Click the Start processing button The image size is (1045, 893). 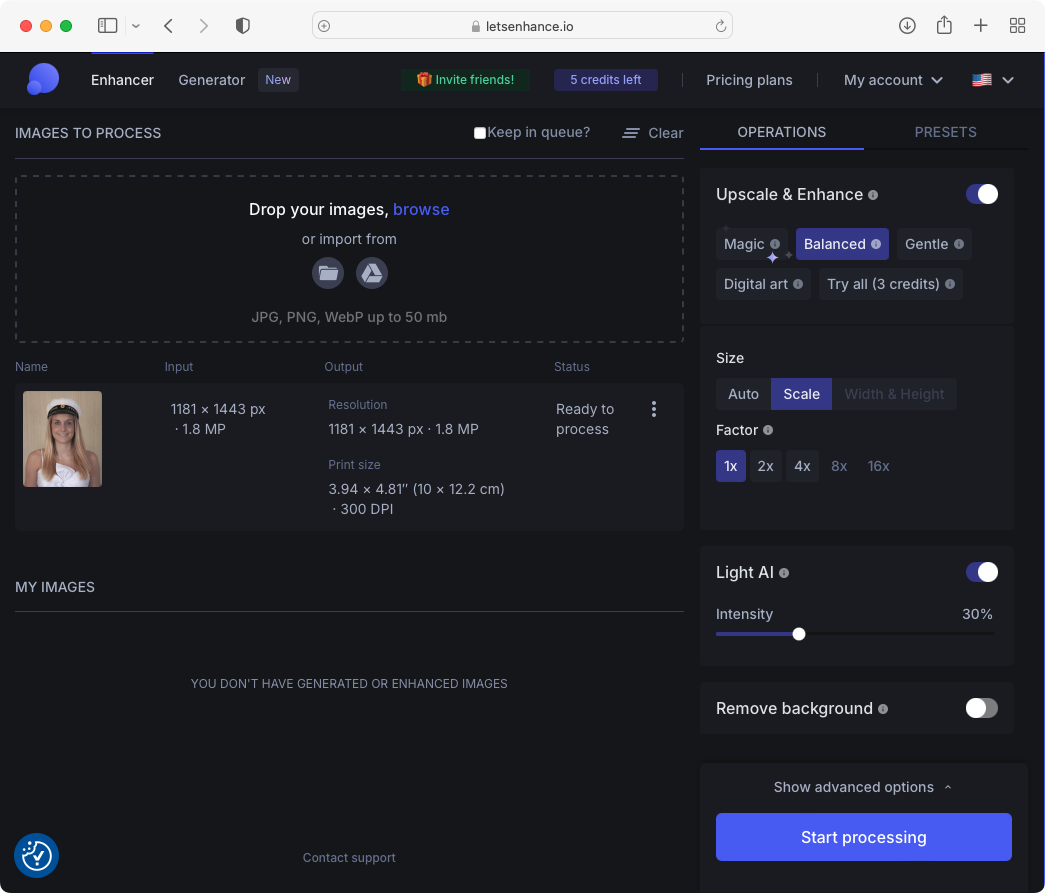click(863, 837)
